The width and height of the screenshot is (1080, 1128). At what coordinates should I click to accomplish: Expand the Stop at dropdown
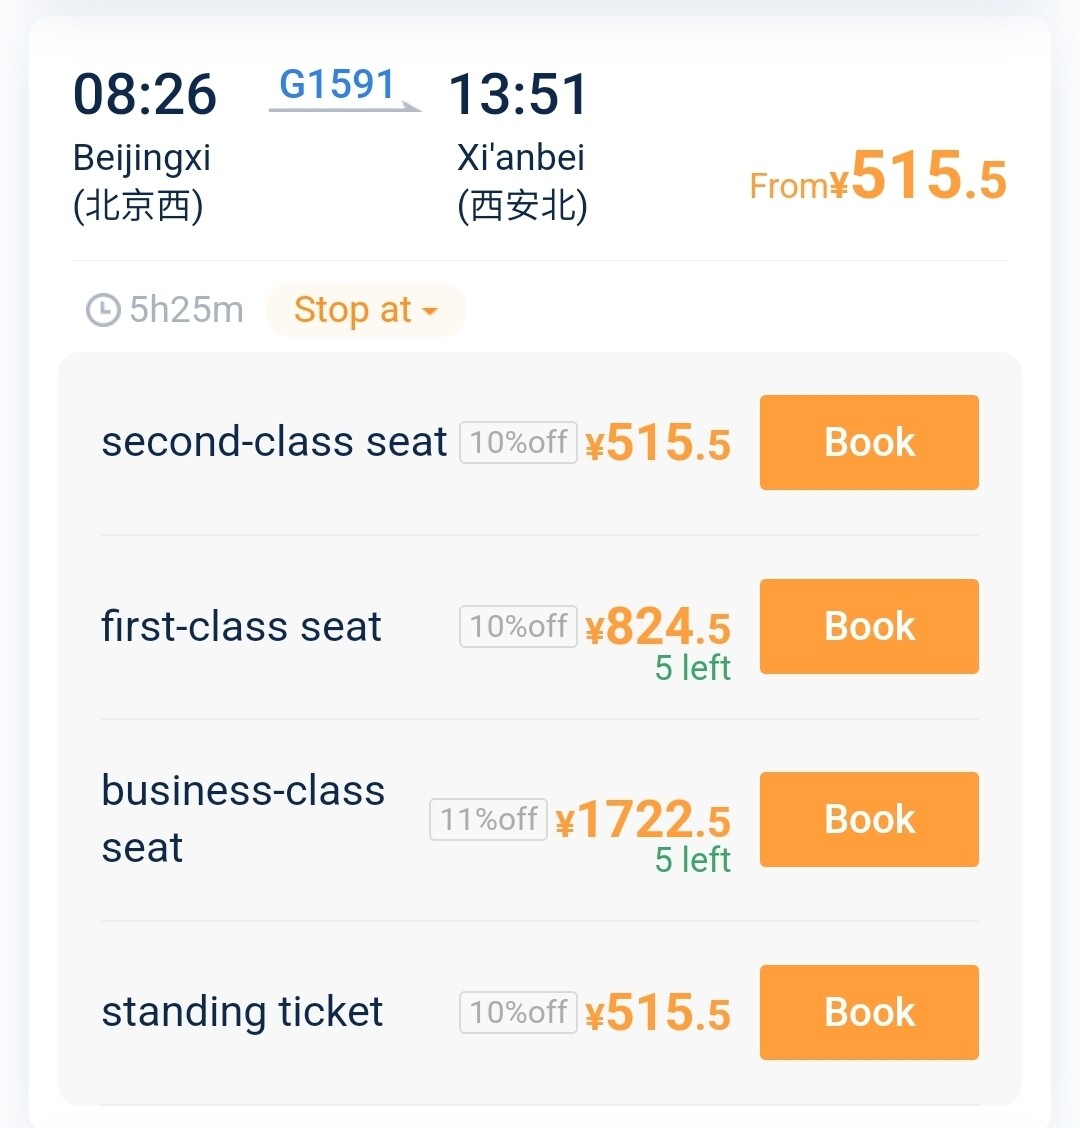(x=366, y=310)
